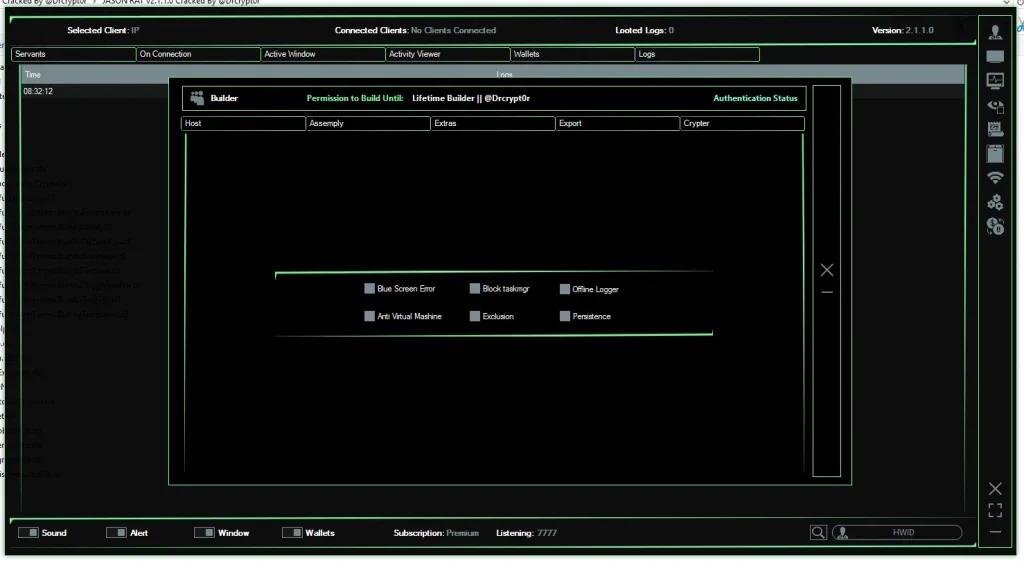Open the Export tab in Builder
1024x565 pixels.
coord(617,123)
